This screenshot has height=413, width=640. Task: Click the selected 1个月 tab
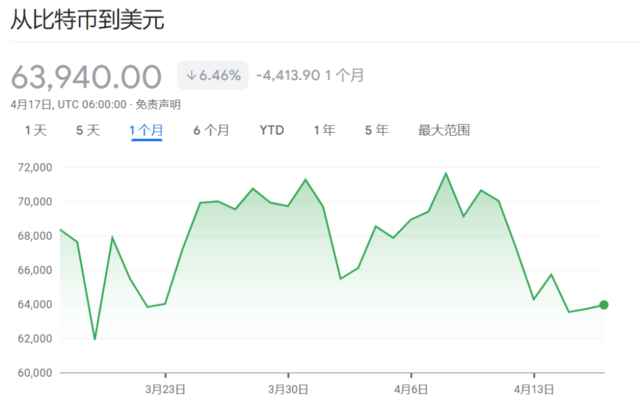point(146,130)
